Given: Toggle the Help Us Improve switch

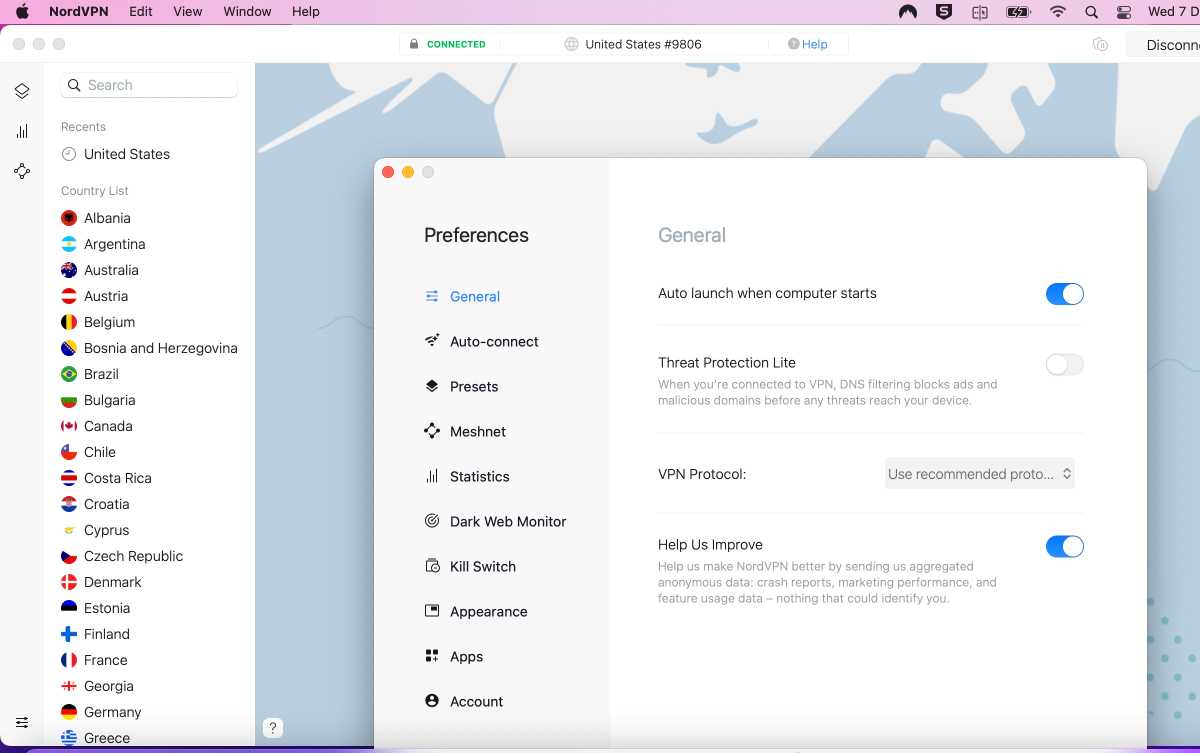Looking at the screenshot, I should (1065, 546).
